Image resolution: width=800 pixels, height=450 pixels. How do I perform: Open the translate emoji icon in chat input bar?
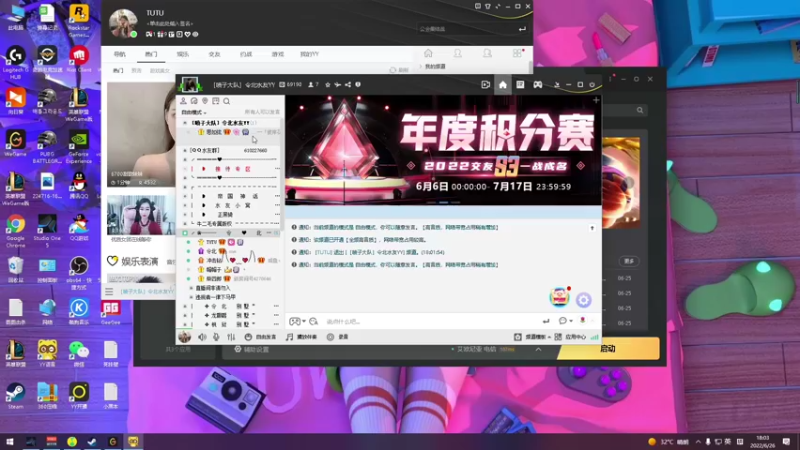coord(313,321)
